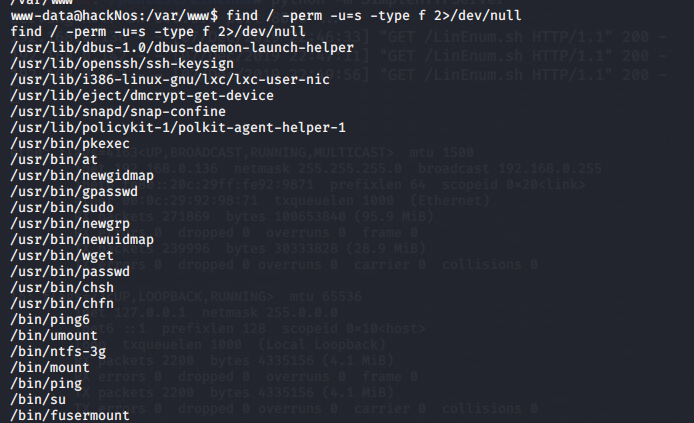Image resolution: width=694 pixels, height=423 pixels.
Task: Click the /bin/ntfs-3g entry
Action: [58, 352]
